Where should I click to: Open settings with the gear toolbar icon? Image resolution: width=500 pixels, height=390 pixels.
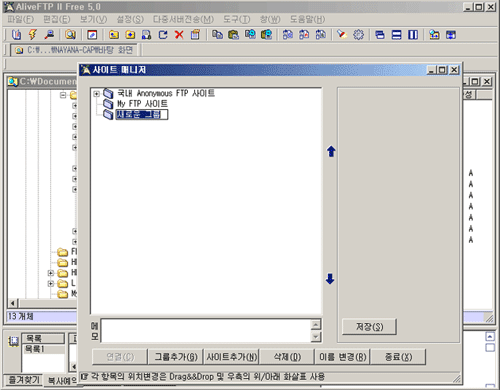coord(358,35)
